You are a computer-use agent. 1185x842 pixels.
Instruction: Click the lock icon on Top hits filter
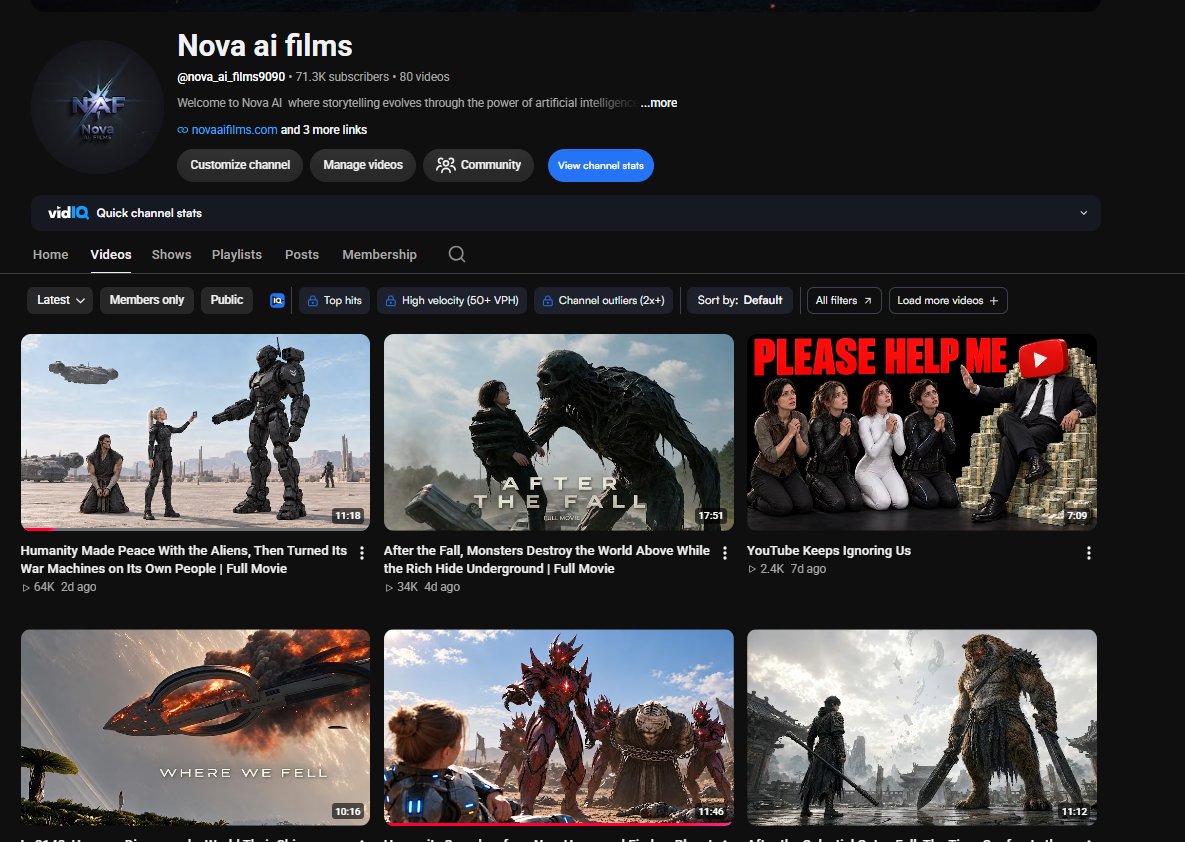pos(312,301)
